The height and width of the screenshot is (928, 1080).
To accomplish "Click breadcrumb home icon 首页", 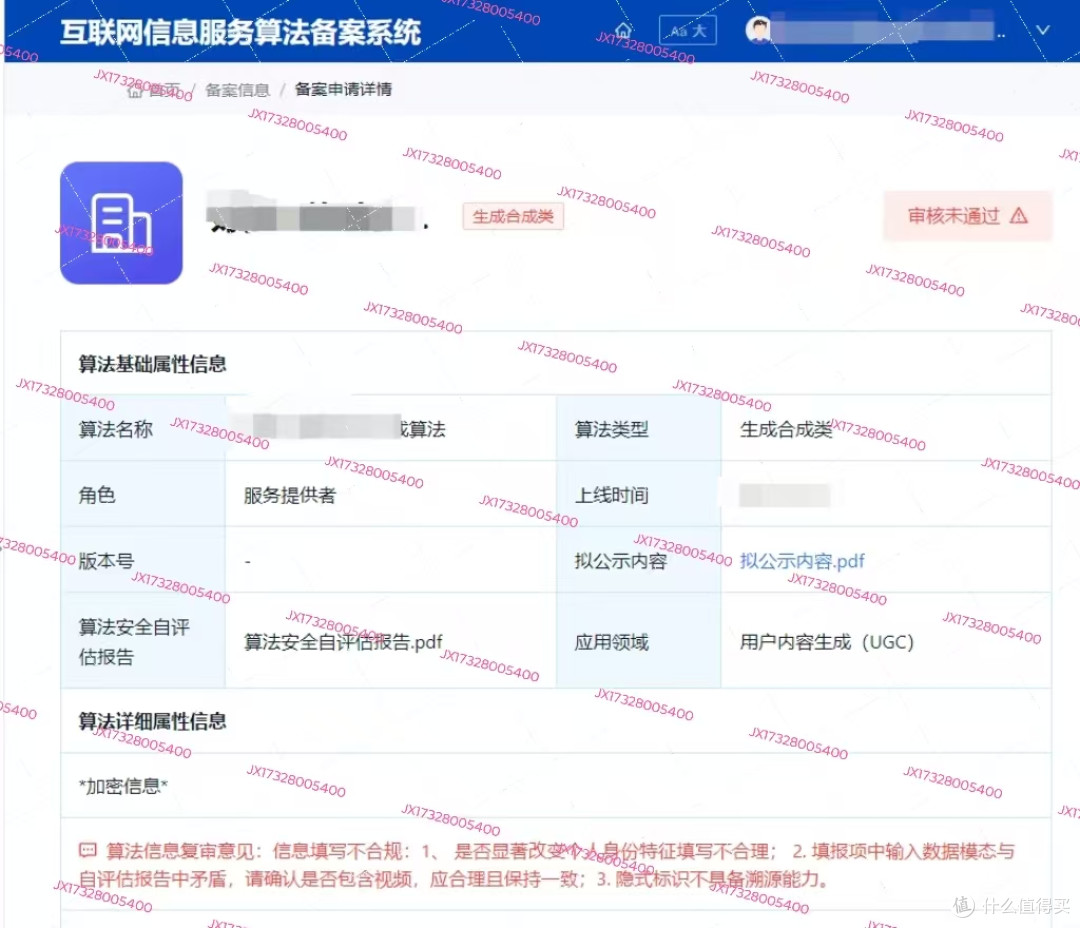I will (x=153, y=90).
